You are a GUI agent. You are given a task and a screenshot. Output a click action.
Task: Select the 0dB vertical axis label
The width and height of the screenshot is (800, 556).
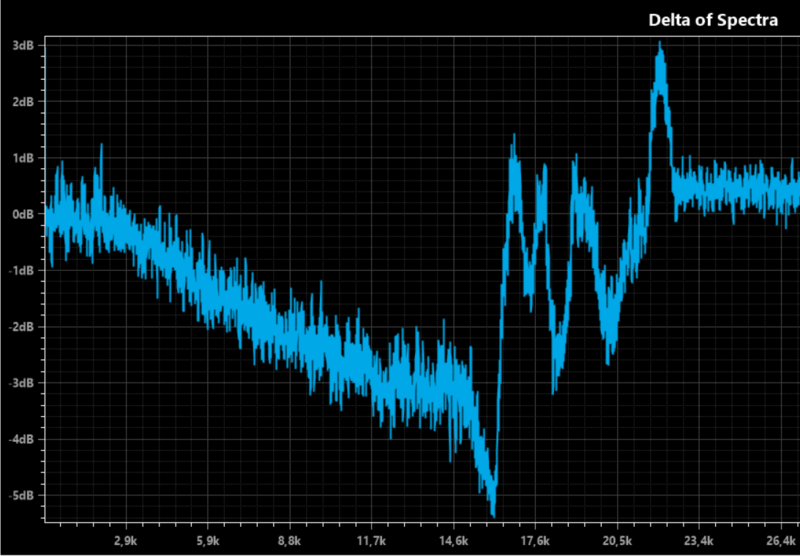point(23,214)
